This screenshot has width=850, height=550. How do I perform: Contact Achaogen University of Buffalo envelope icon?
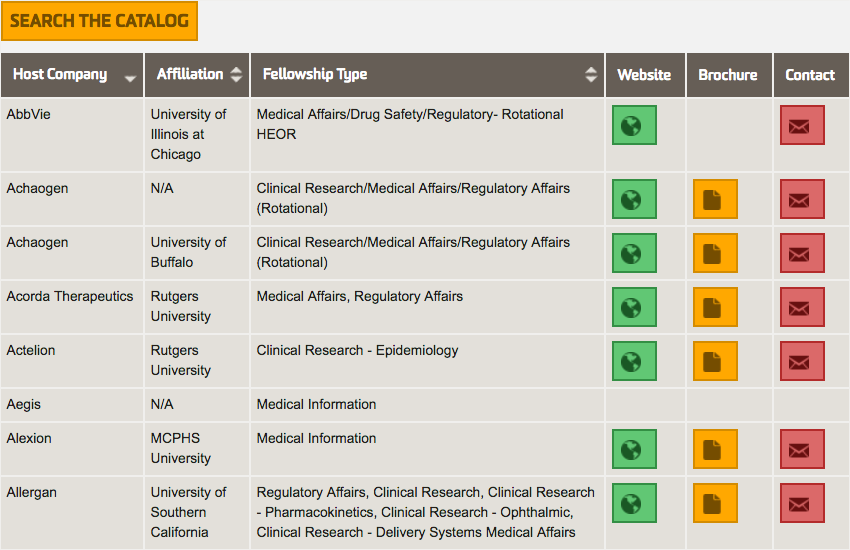pyautogui.click(x=802, y=253)
